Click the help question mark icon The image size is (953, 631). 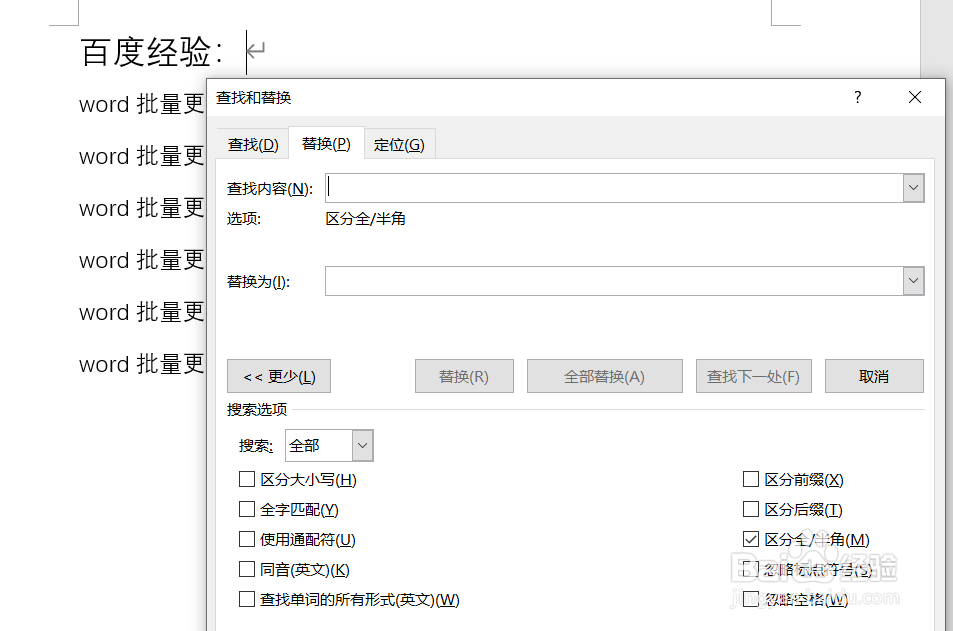(x=857, y=97)
